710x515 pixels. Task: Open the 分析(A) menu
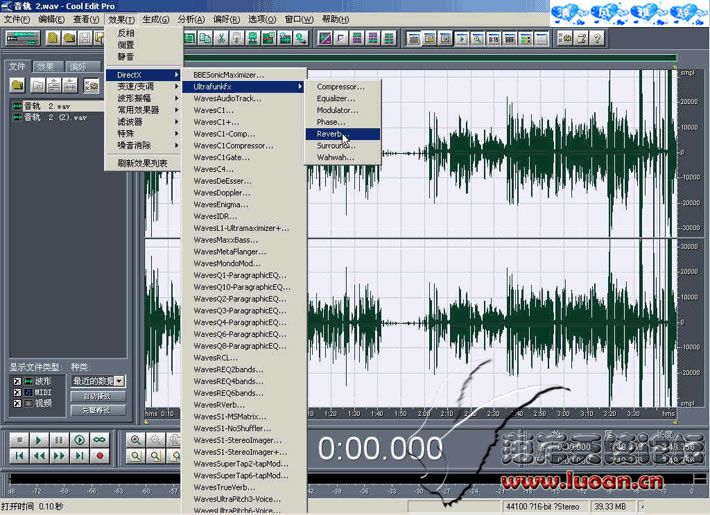[191, 19]
